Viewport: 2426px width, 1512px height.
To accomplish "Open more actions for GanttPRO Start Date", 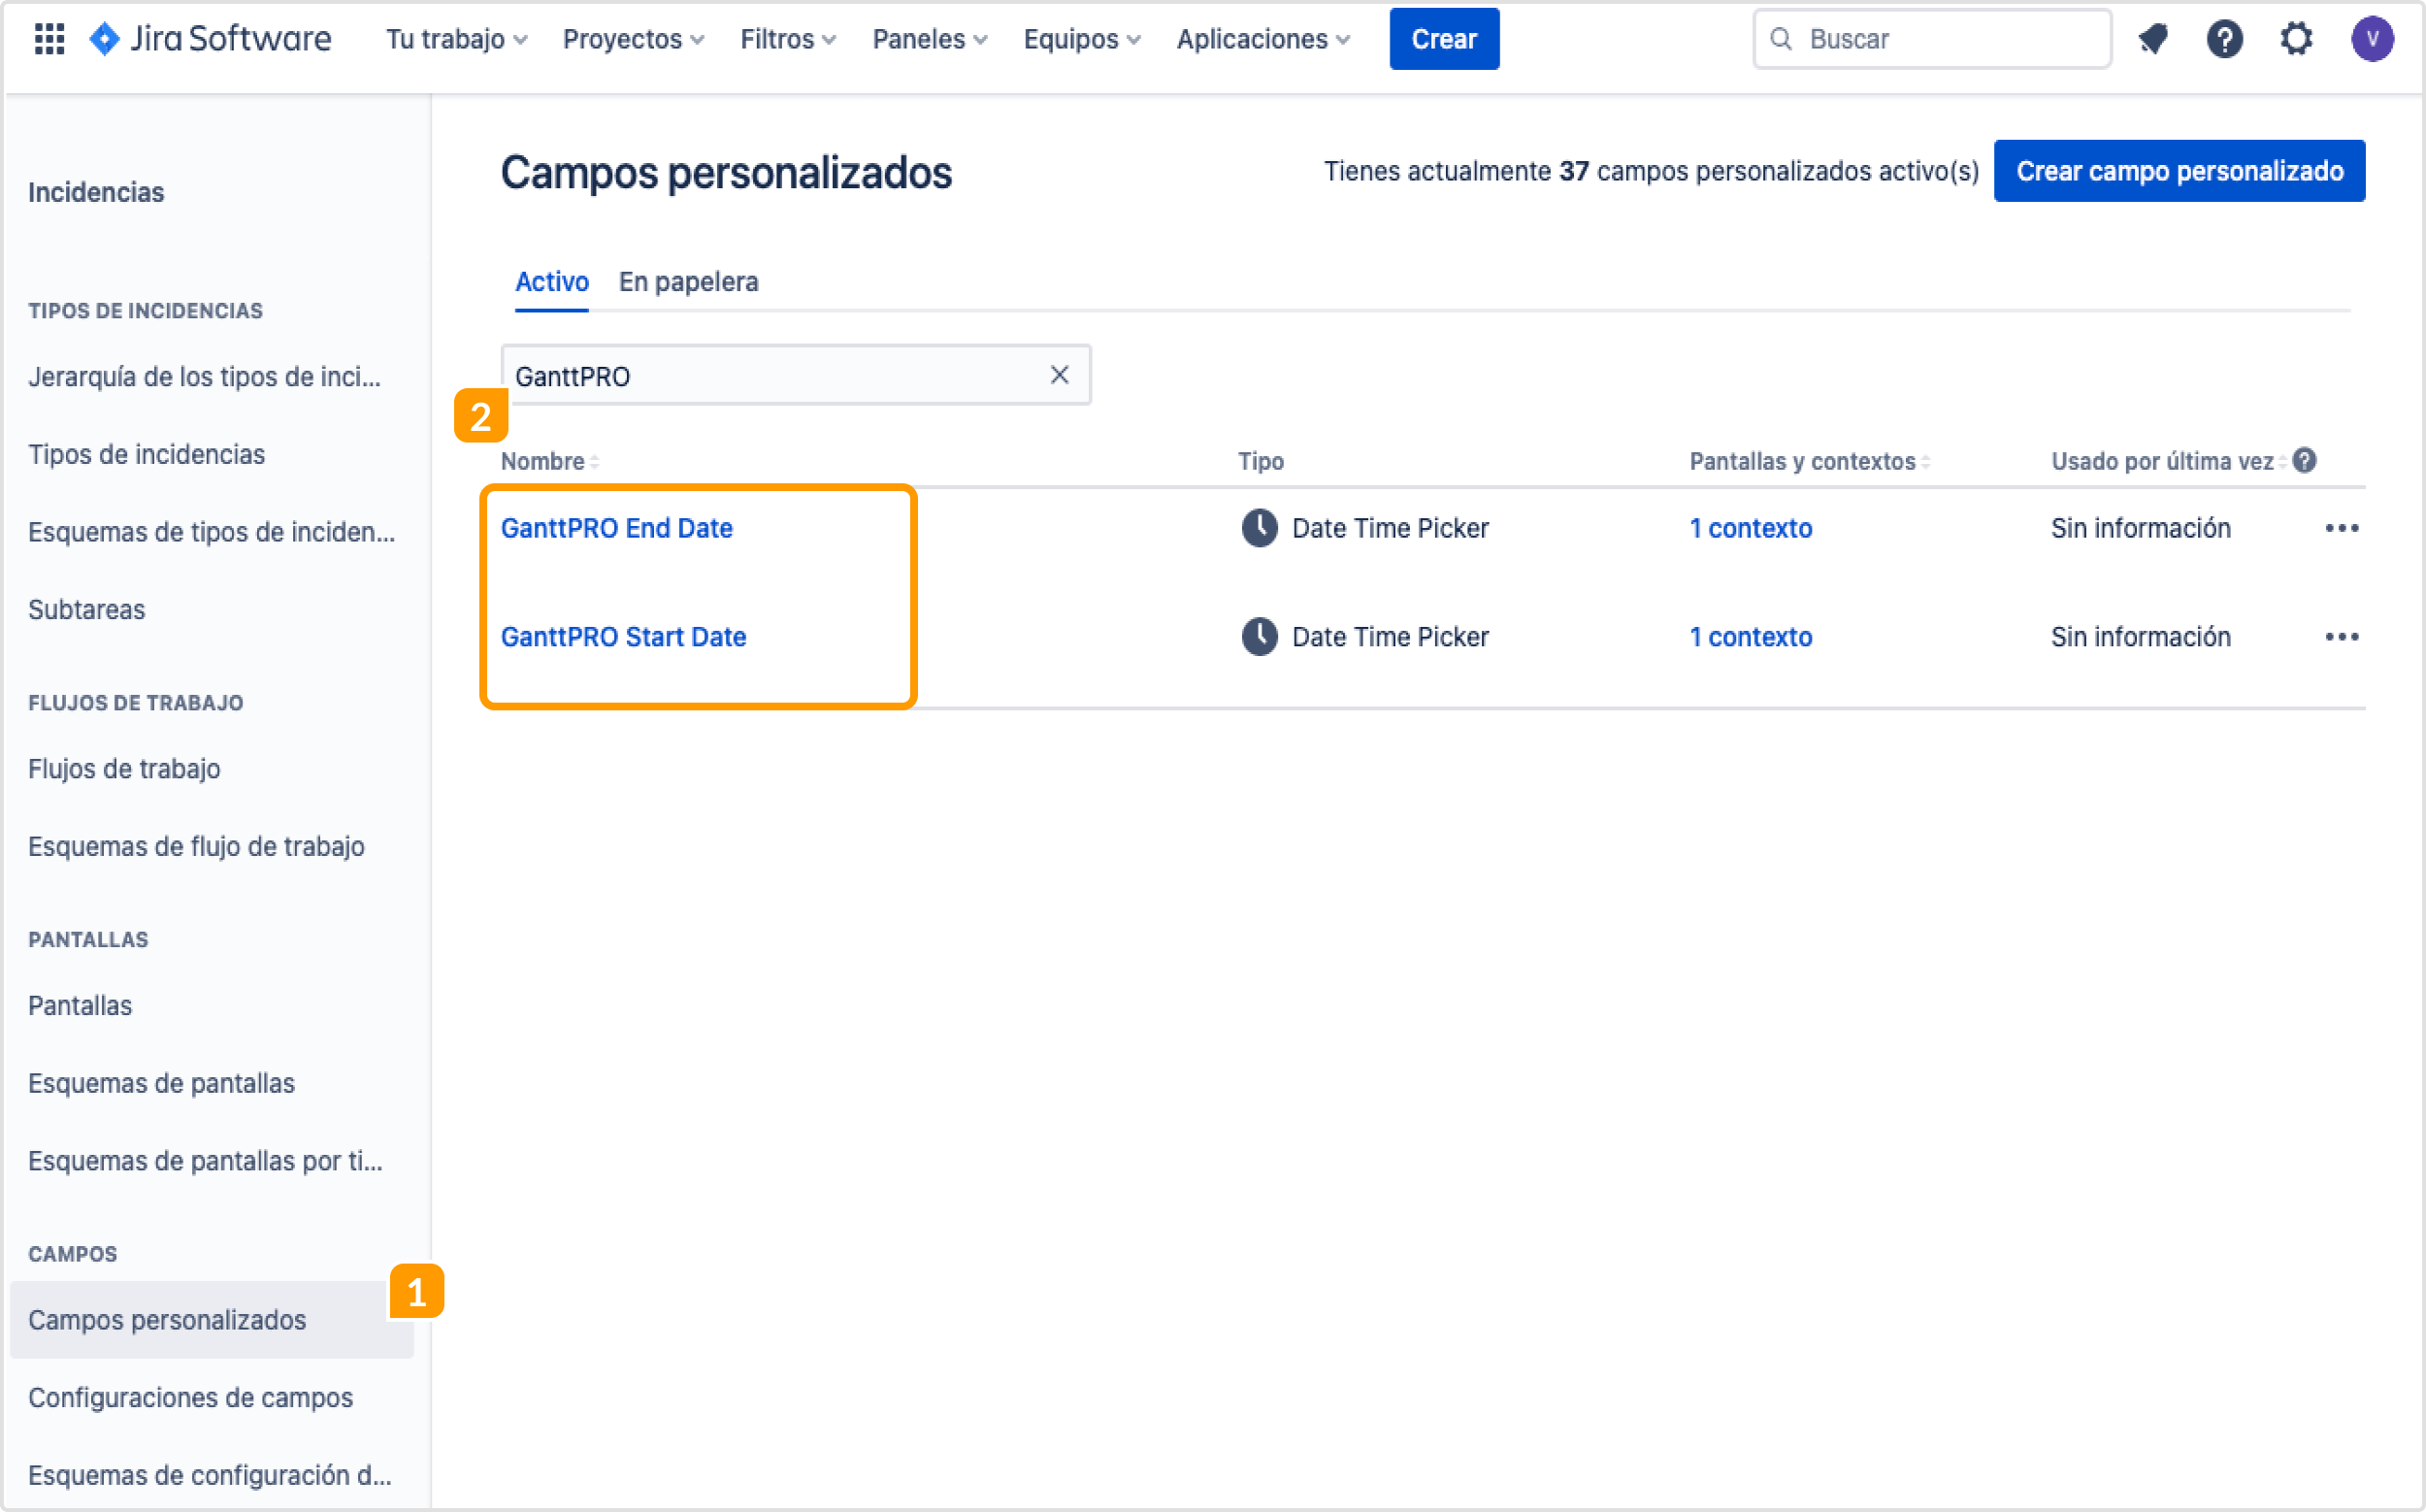I will 2342,637.
